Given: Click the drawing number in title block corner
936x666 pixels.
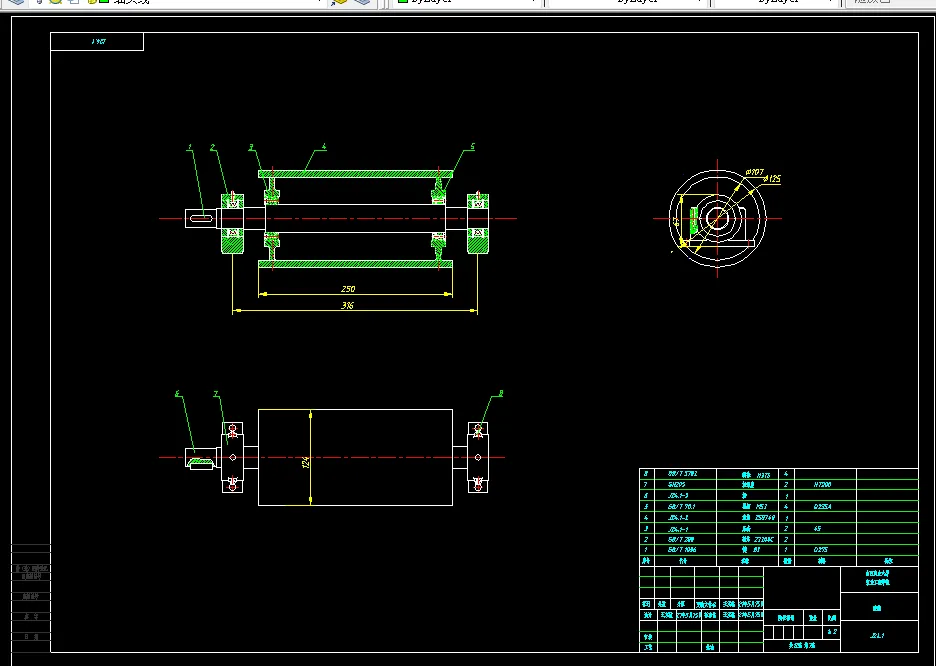Looking at the screenshot, I should (878, 636).
